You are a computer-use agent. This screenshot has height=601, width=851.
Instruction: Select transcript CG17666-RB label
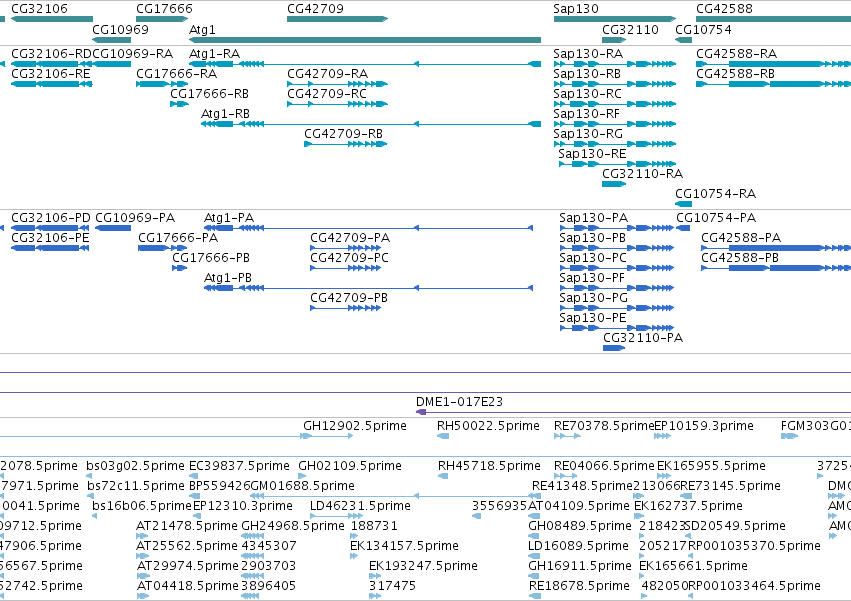click(x=209, y=94)
